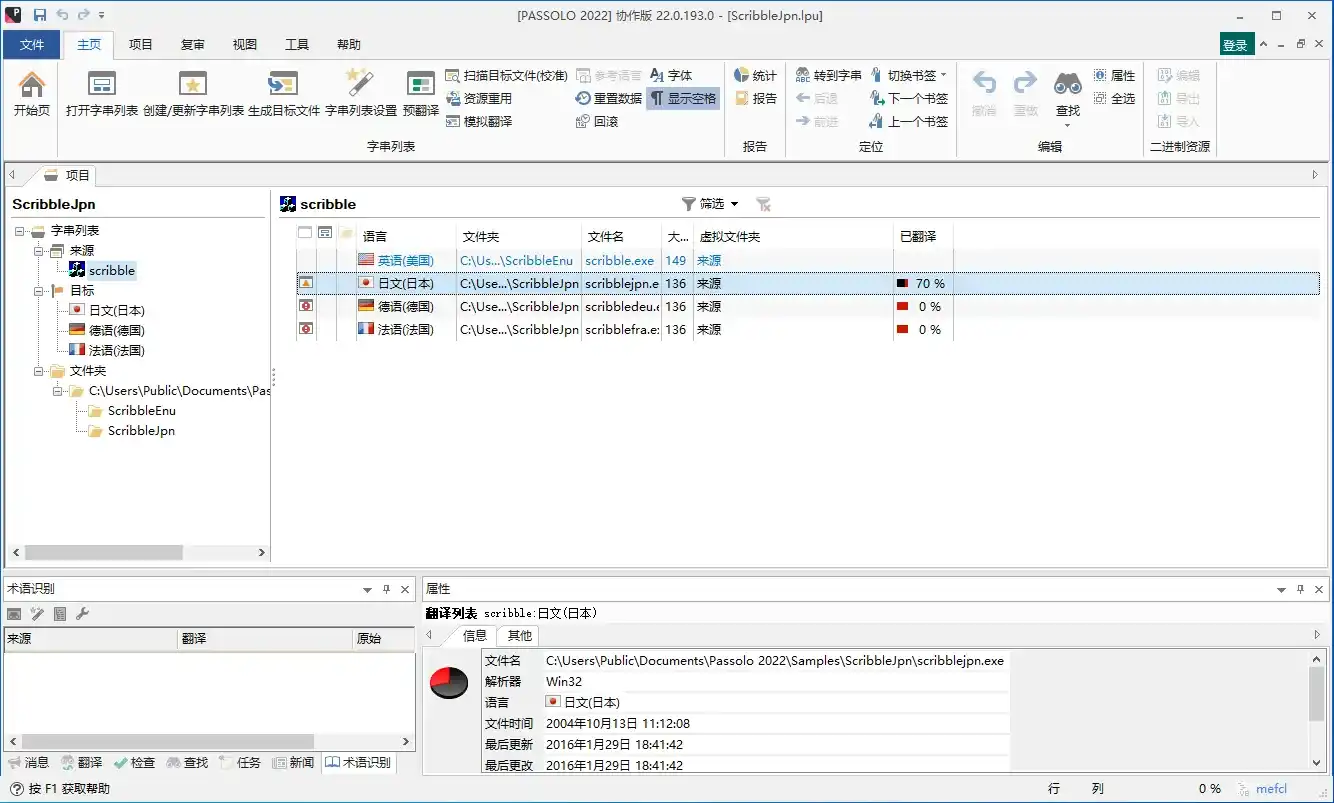Click the first toolbar icon in 术语识别 panel
Screen dimensions: 1334x803
[x=14, y=614]
